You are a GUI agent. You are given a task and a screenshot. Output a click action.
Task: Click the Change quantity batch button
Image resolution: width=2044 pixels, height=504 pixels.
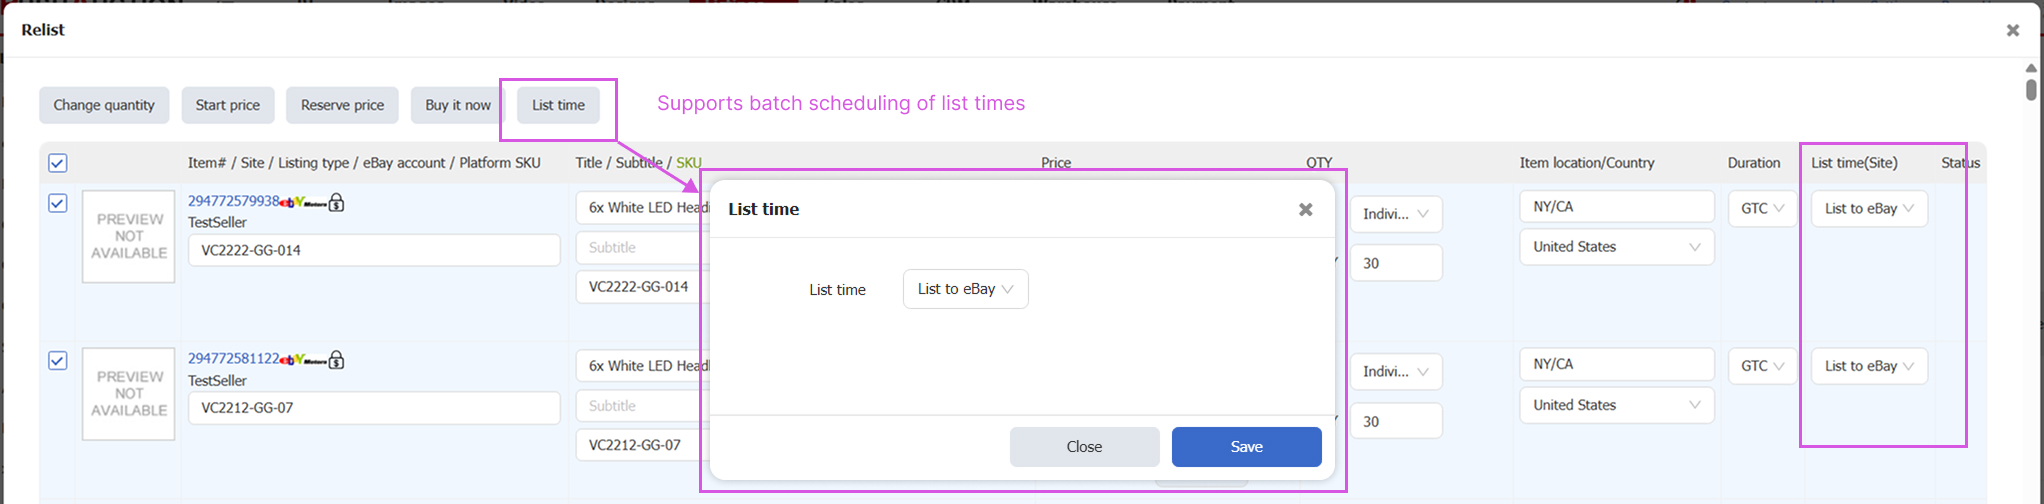point(104,105)
